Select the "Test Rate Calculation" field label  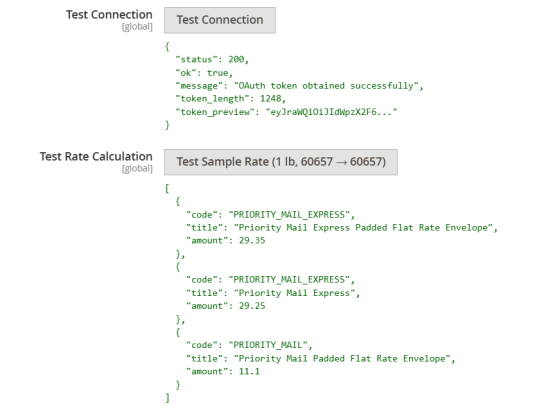(96, 156)
